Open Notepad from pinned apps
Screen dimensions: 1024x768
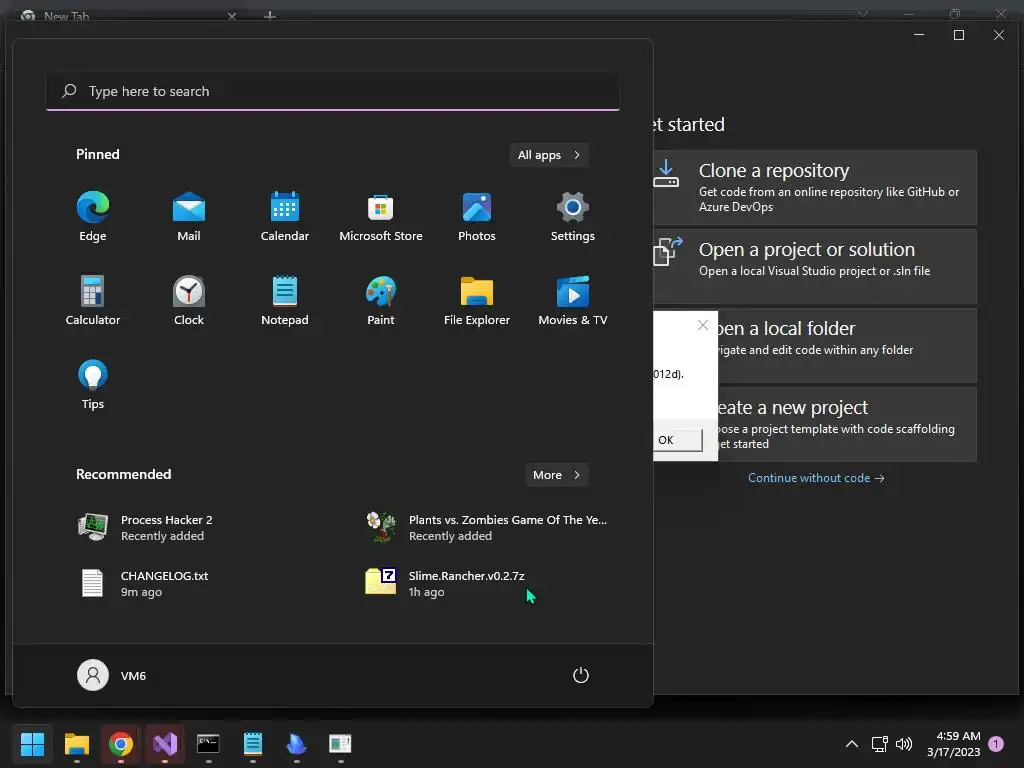point(285,301)
